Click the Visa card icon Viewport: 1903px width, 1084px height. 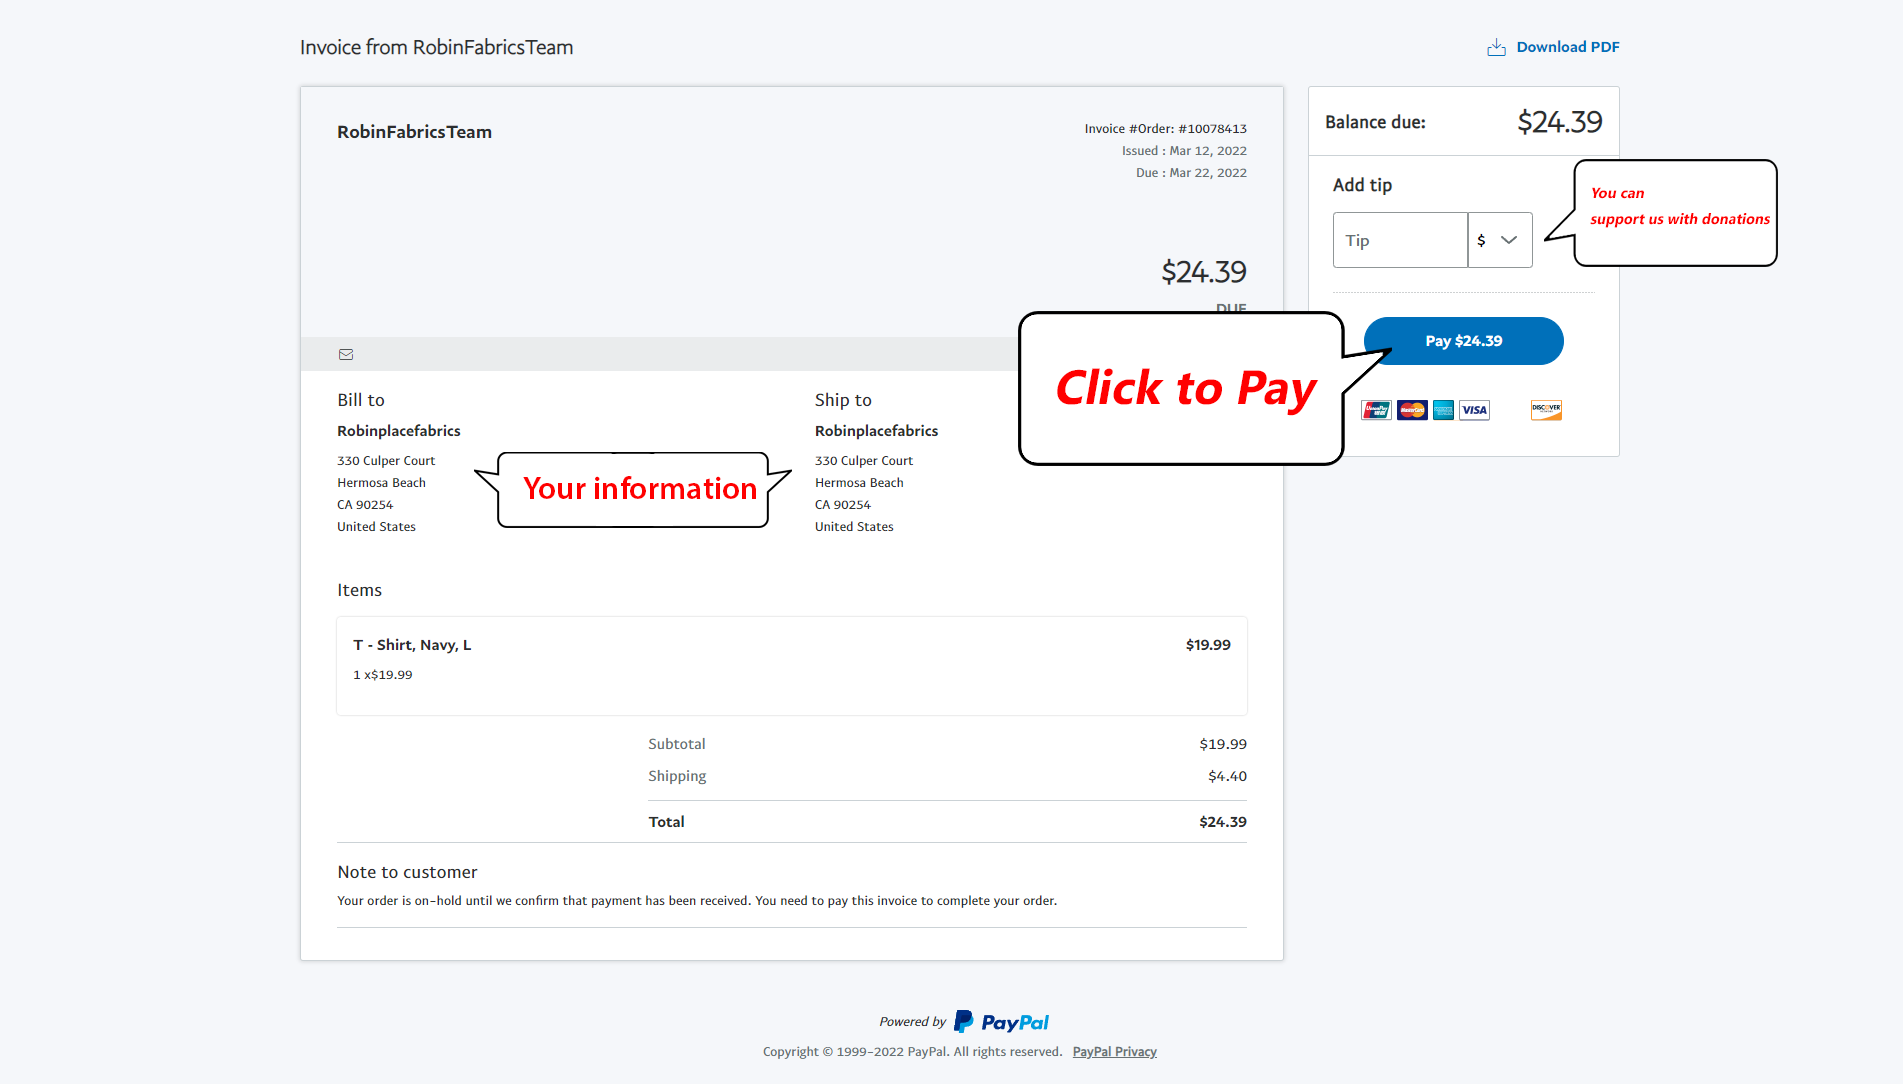(x=1474, y=410)
